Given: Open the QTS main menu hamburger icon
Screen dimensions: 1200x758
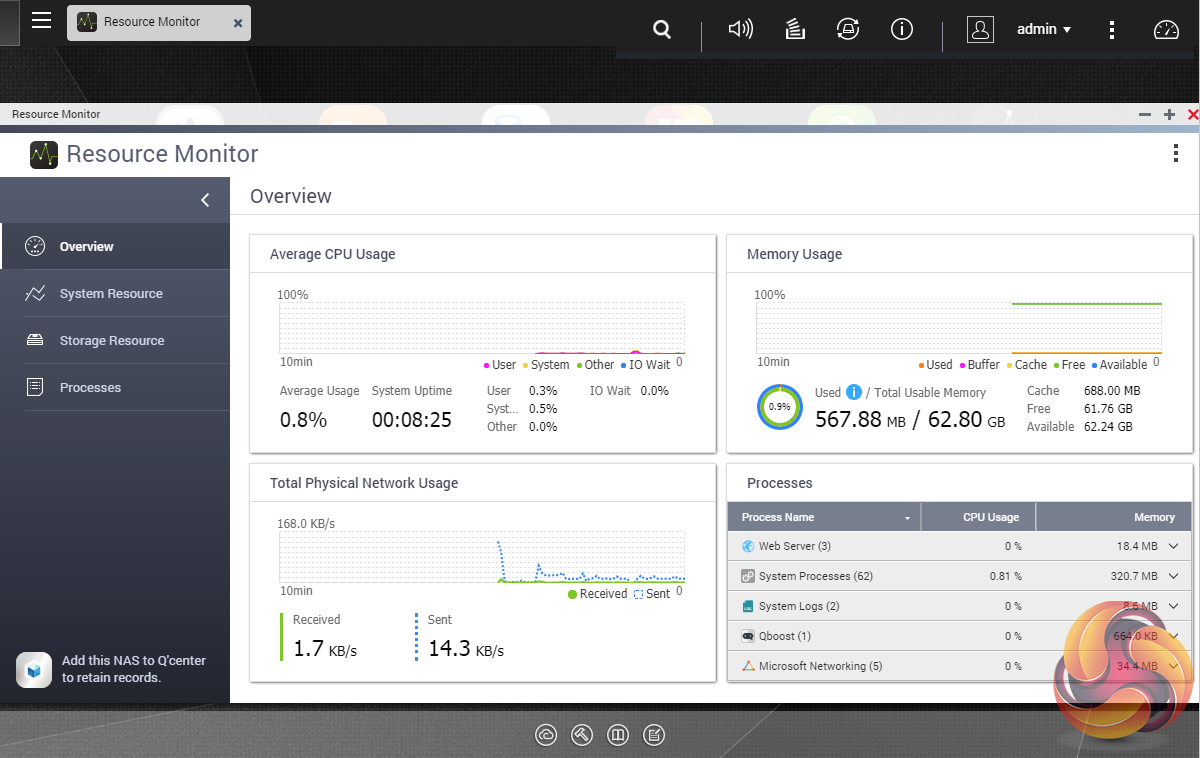Looking at the screenshot, I should pos(41,20).
